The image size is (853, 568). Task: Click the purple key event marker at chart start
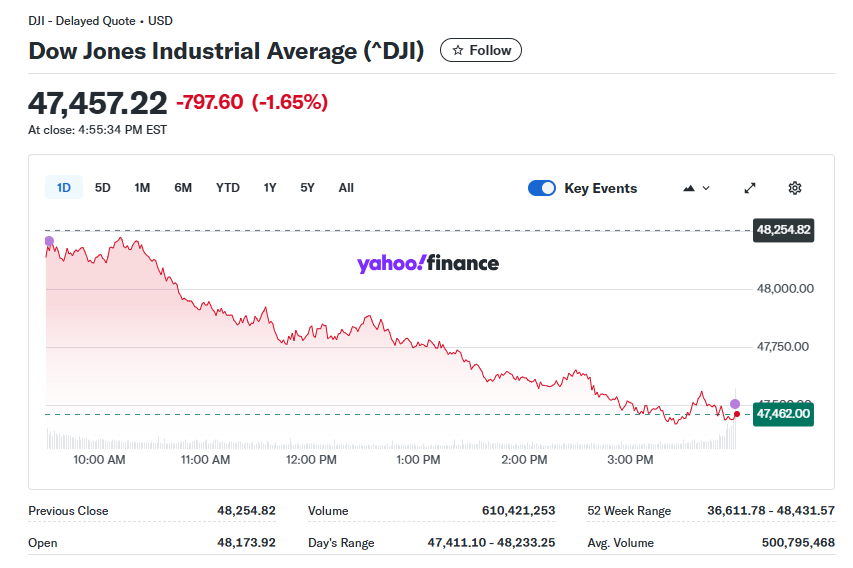click(x=49, y=241)
